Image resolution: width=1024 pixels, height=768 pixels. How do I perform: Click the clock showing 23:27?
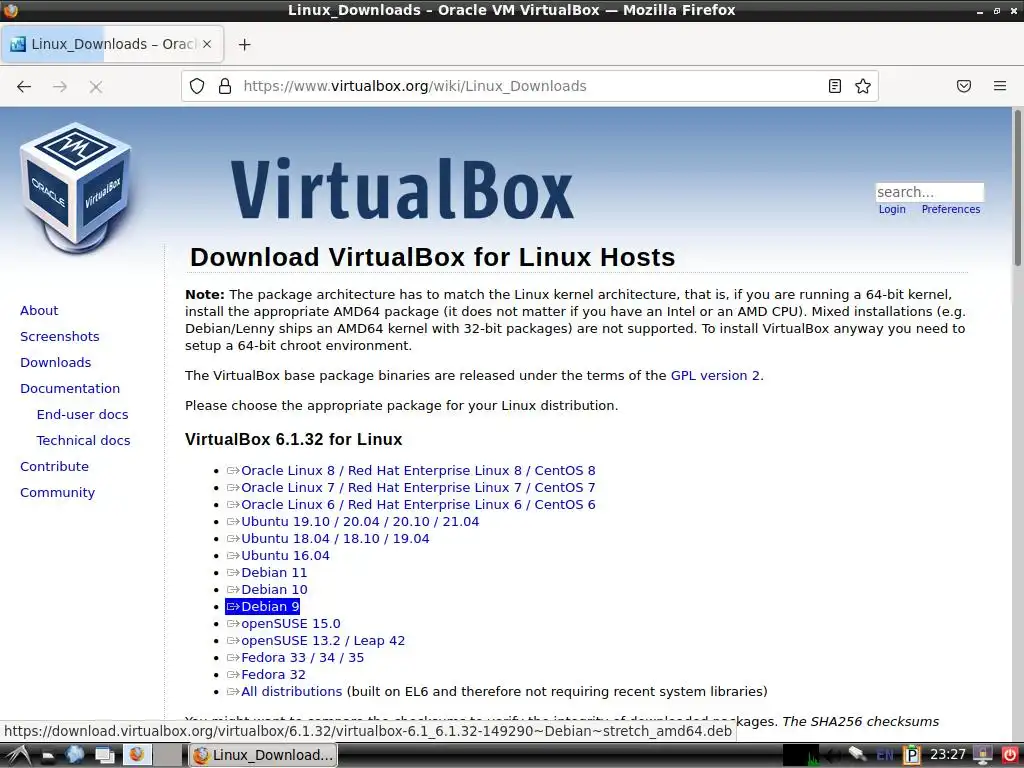(947, 755)
